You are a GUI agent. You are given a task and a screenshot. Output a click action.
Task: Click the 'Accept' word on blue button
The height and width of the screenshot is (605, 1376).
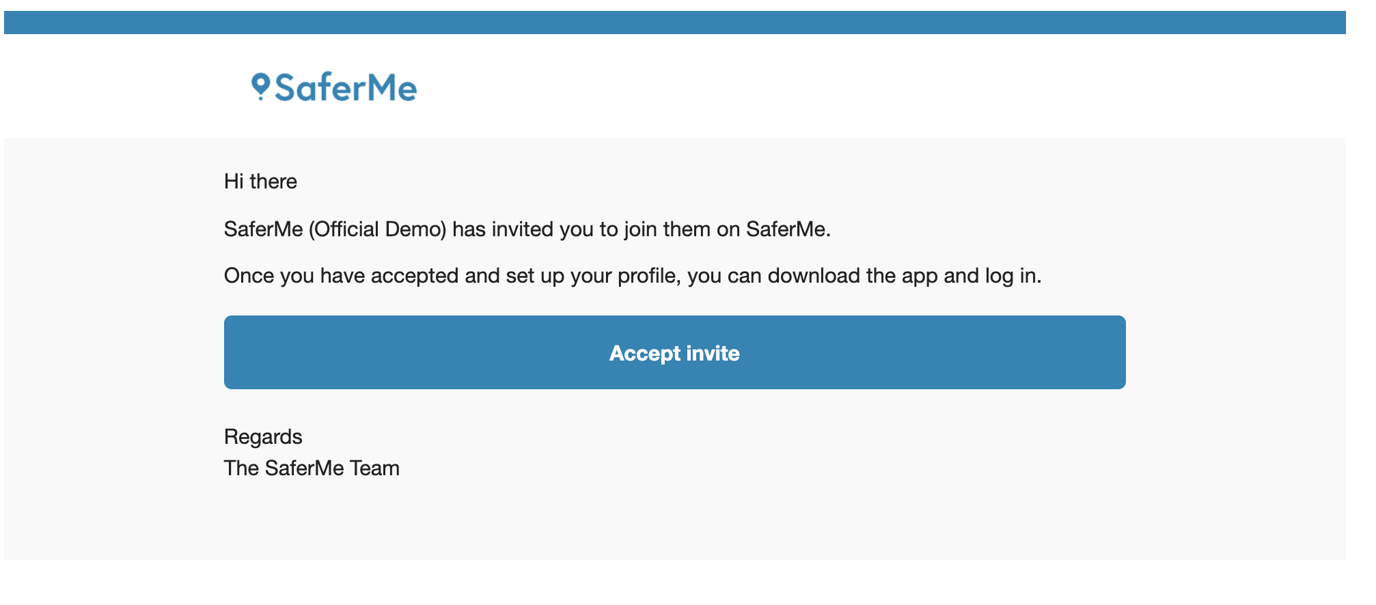point(641,353)
